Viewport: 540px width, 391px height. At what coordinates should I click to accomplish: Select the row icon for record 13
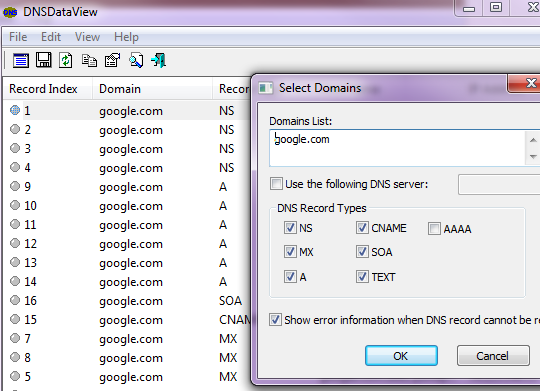click(x=15, y=262)
